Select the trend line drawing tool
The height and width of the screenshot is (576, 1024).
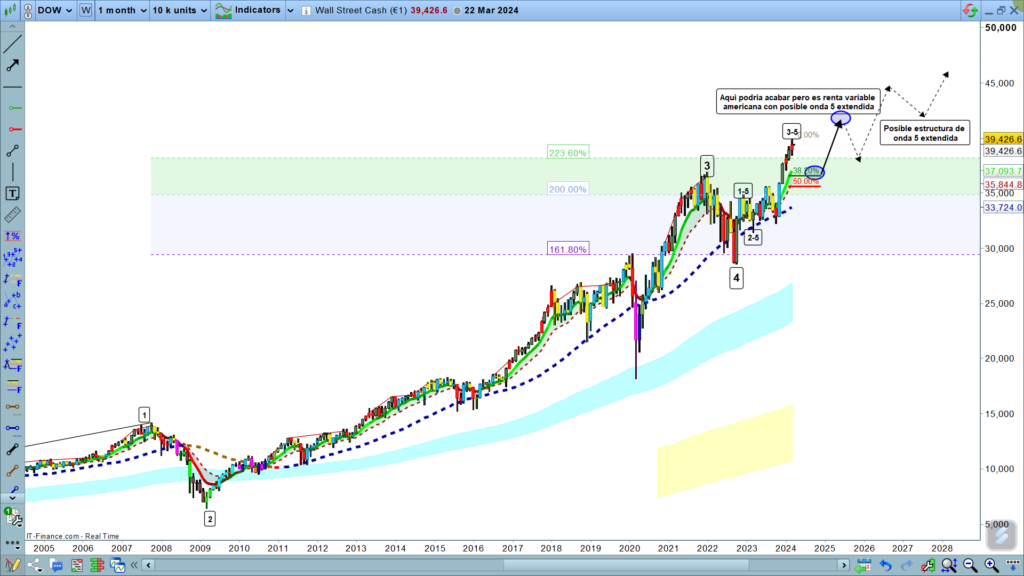click(x=13, y=43)
